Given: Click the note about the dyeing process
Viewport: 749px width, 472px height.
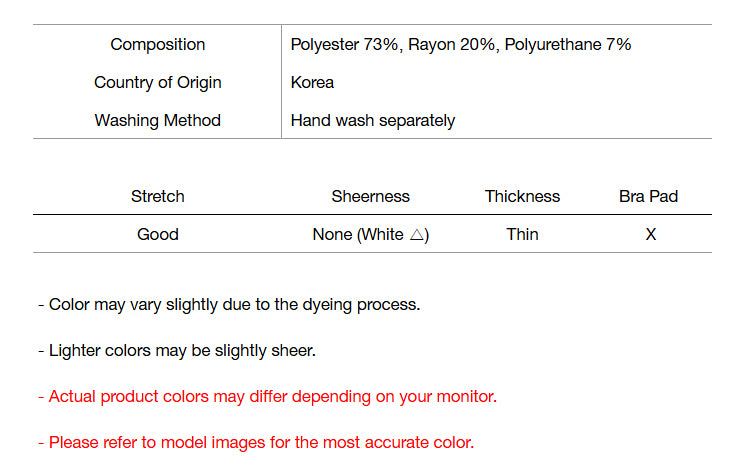Looking at the screenshot, I should (229, 304).
